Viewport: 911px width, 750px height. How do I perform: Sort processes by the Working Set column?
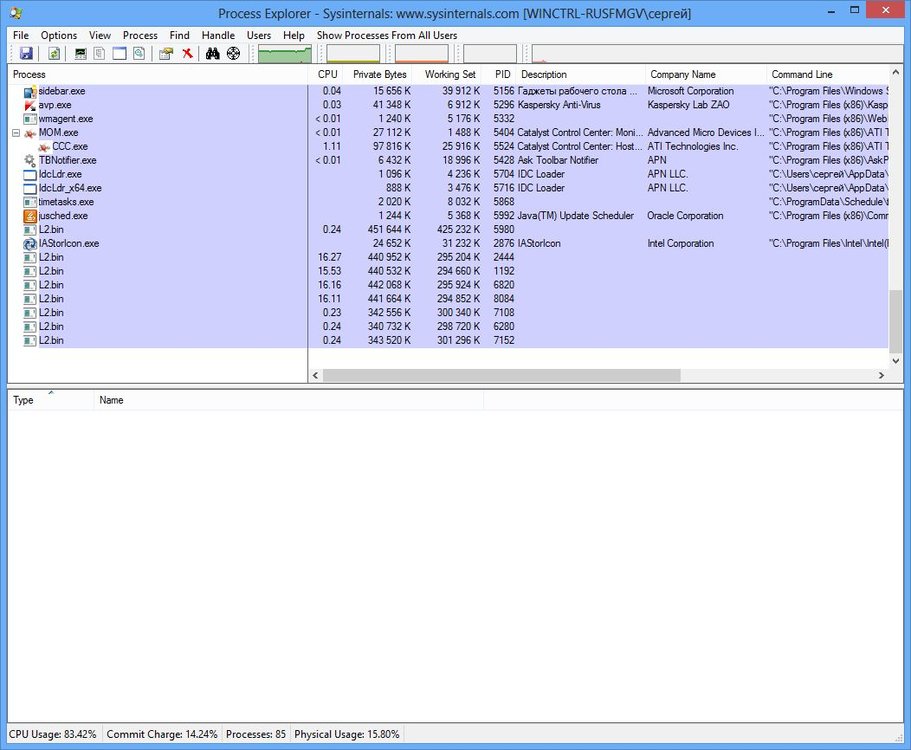click(x=449, y=75)
